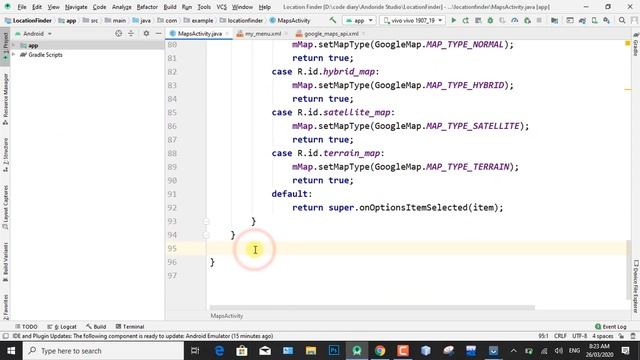The image size is (640, 360).
Task: Click the editor horizontal scrollbar
Action: point(372,307)
